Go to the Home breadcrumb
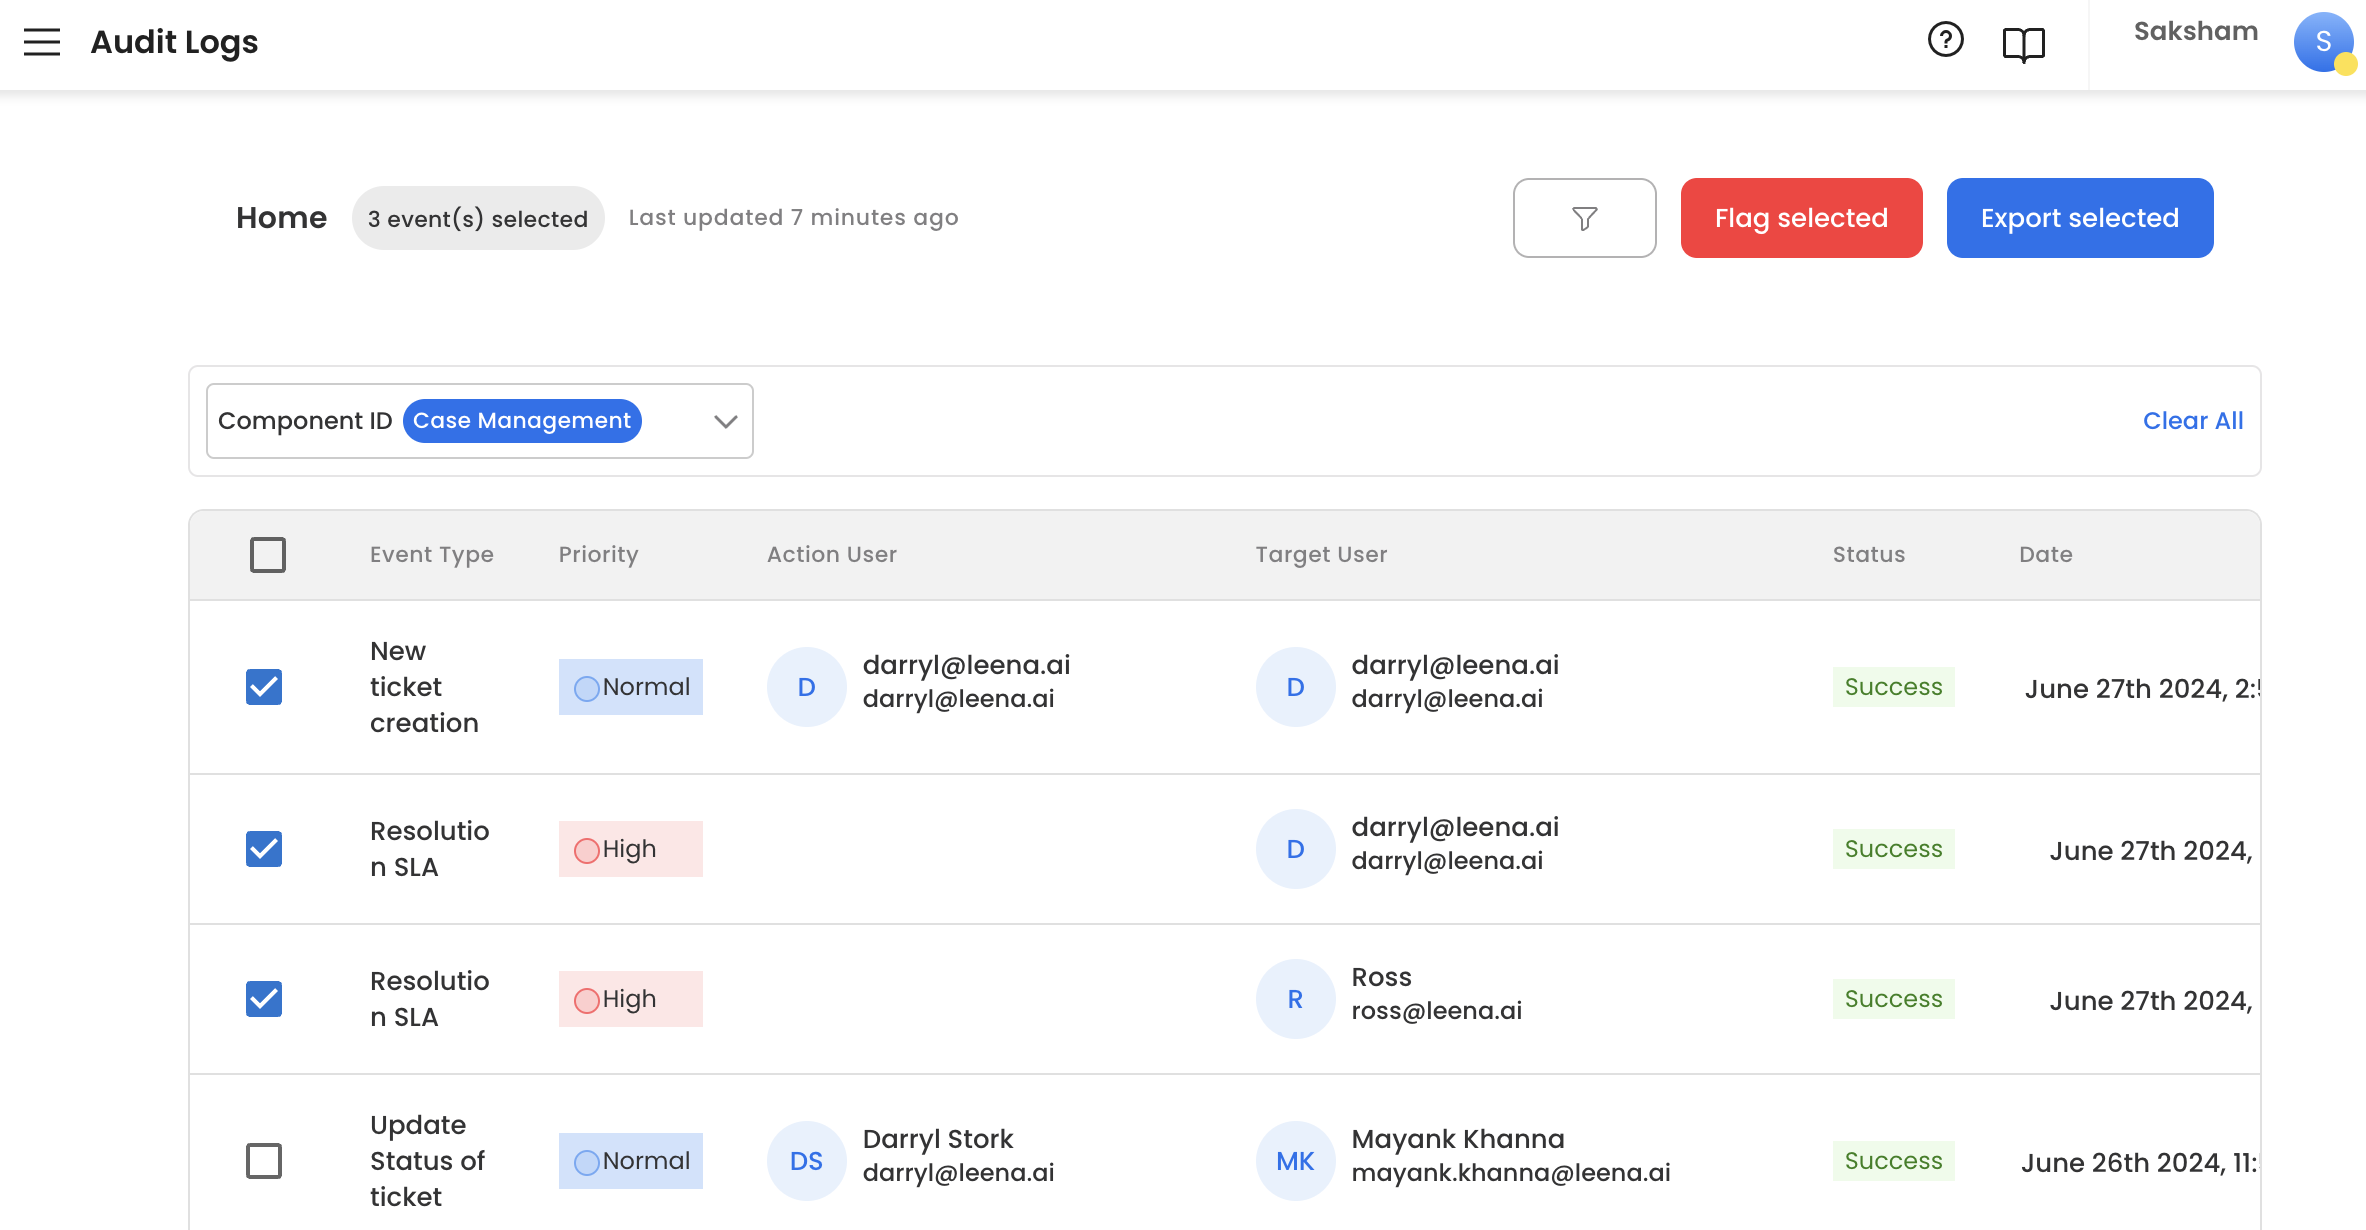The height and width of the screenshot is (1230, 2366). click(281, 218)
